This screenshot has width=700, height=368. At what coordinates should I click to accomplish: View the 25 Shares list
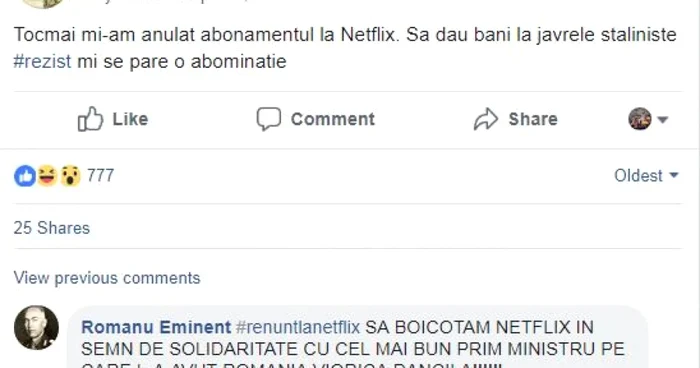pos(52,228)
